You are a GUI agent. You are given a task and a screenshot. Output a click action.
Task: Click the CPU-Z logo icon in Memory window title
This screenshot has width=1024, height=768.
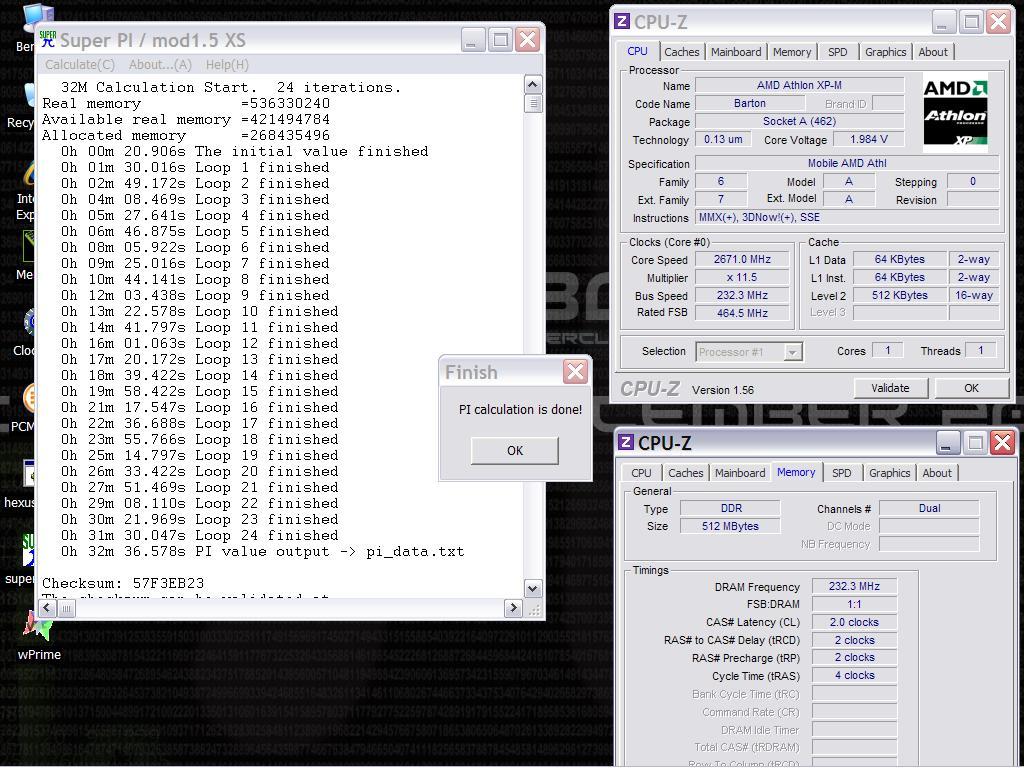pos(626,442)
